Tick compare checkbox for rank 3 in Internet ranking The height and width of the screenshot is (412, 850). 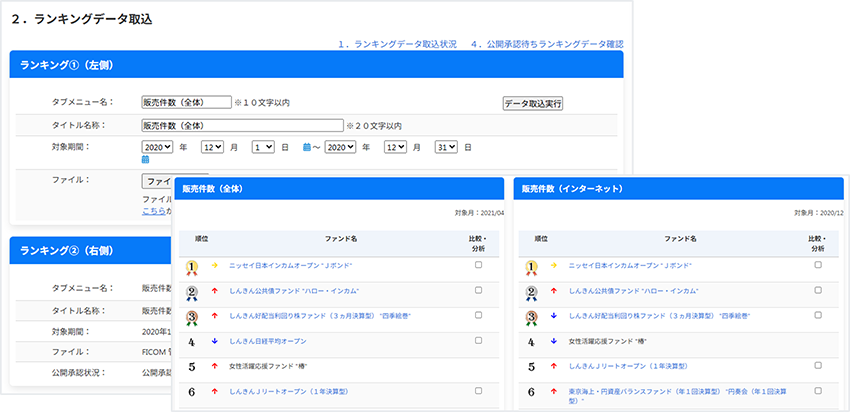click(817, 316)
